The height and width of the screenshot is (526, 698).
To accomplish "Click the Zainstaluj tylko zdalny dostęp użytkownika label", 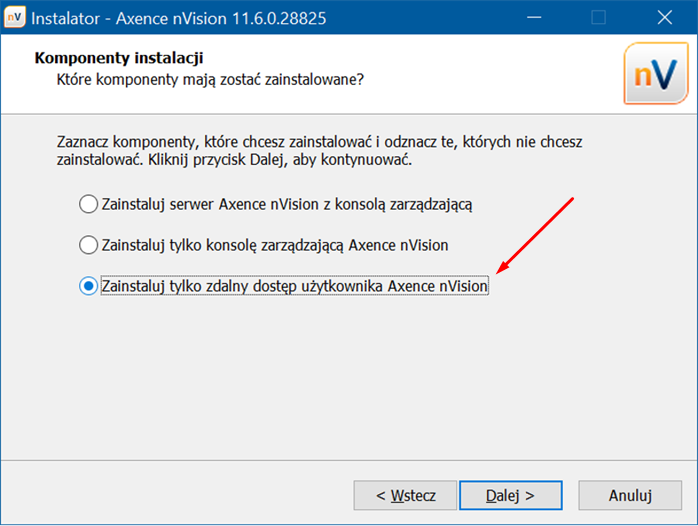I will [295, 286].
